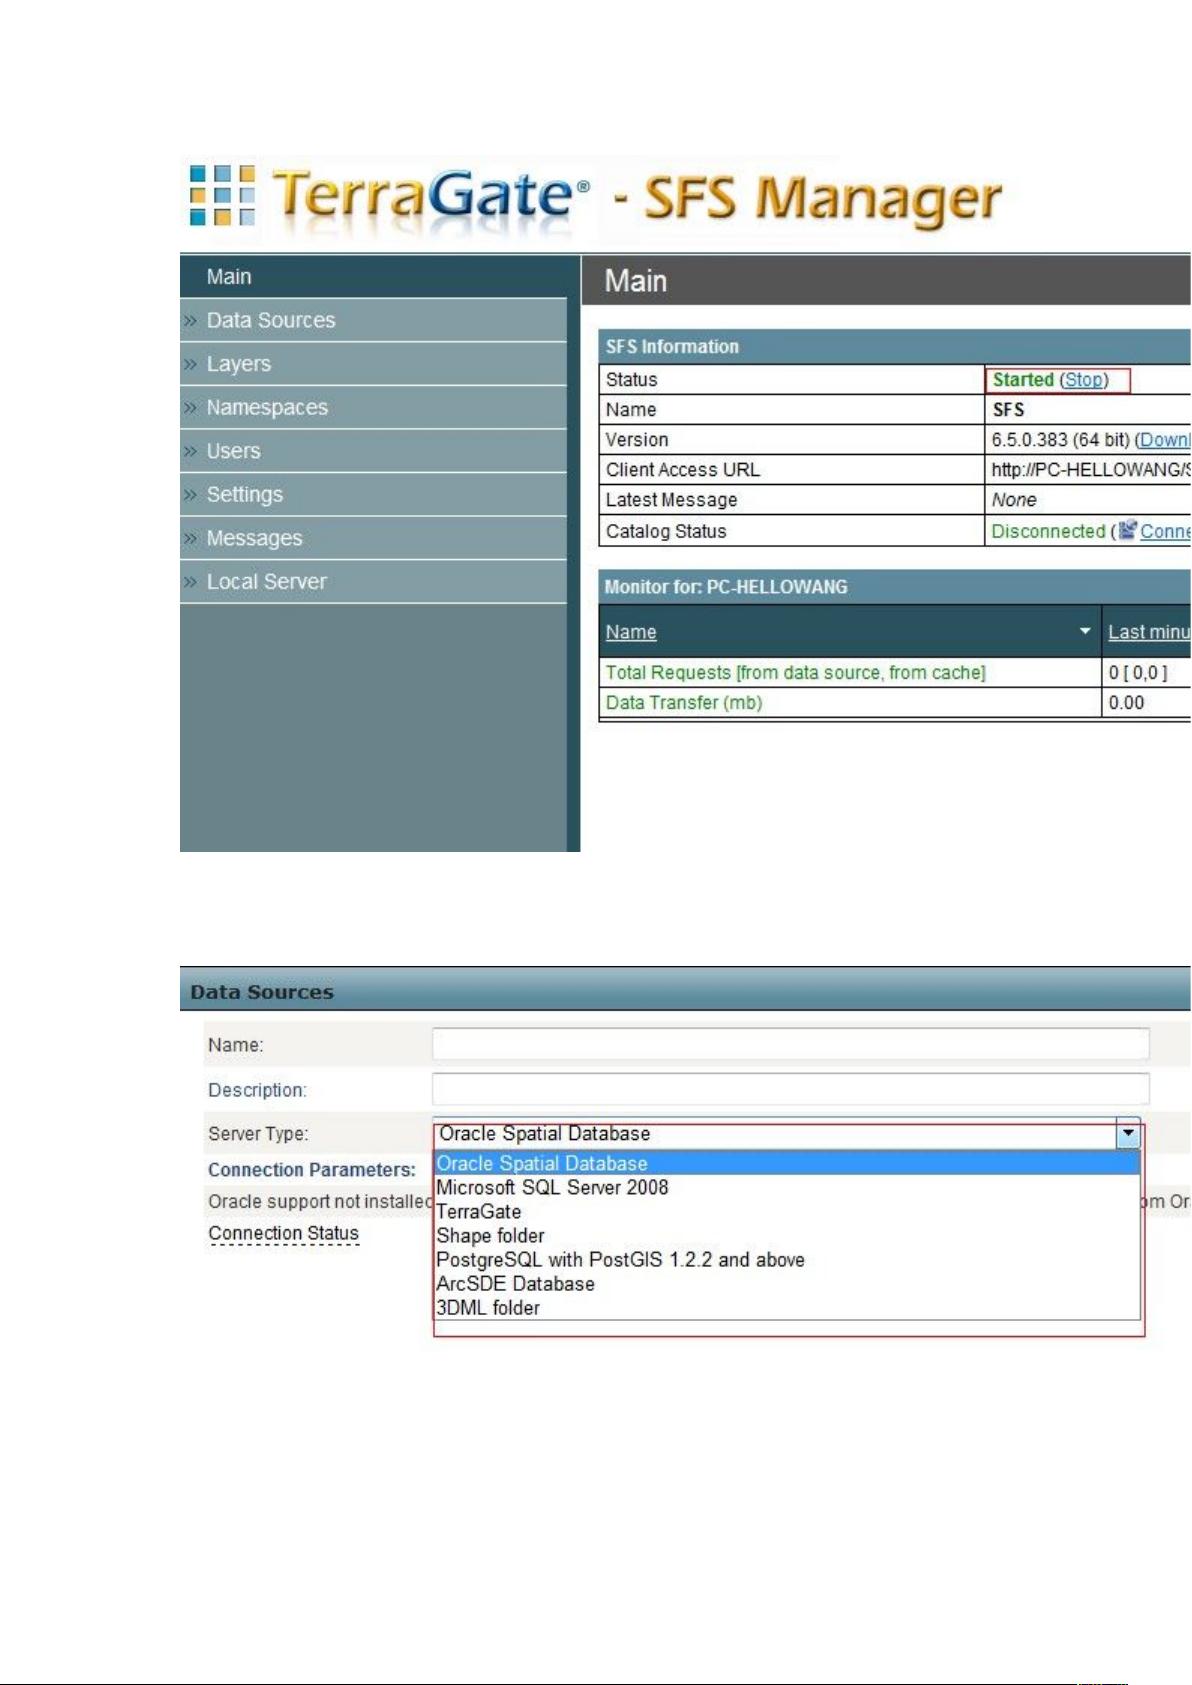The image size is (1192, 1685).
Task: Choose 3DML folder from the list
Action: [787, 1308]
